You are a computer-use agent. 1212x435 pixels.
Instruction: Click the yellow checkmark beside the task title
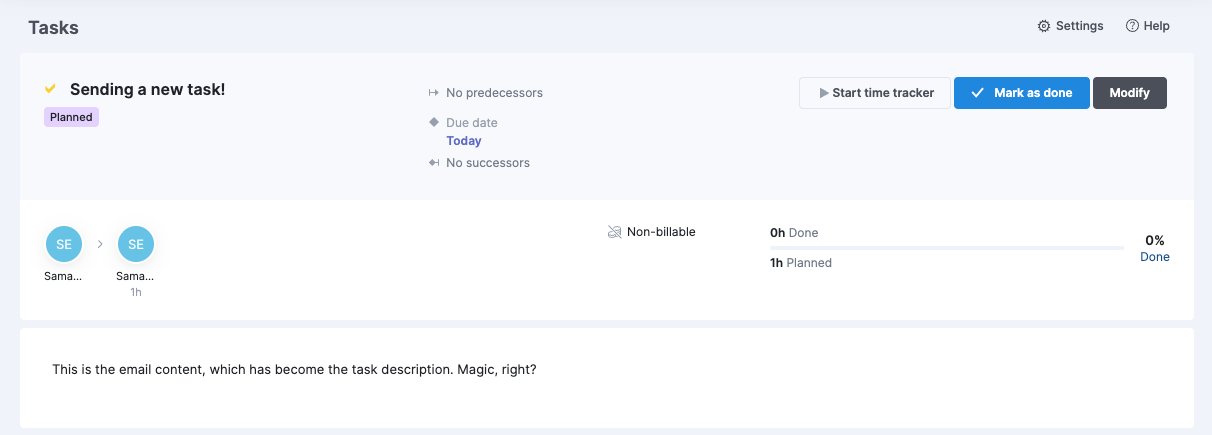50,89
